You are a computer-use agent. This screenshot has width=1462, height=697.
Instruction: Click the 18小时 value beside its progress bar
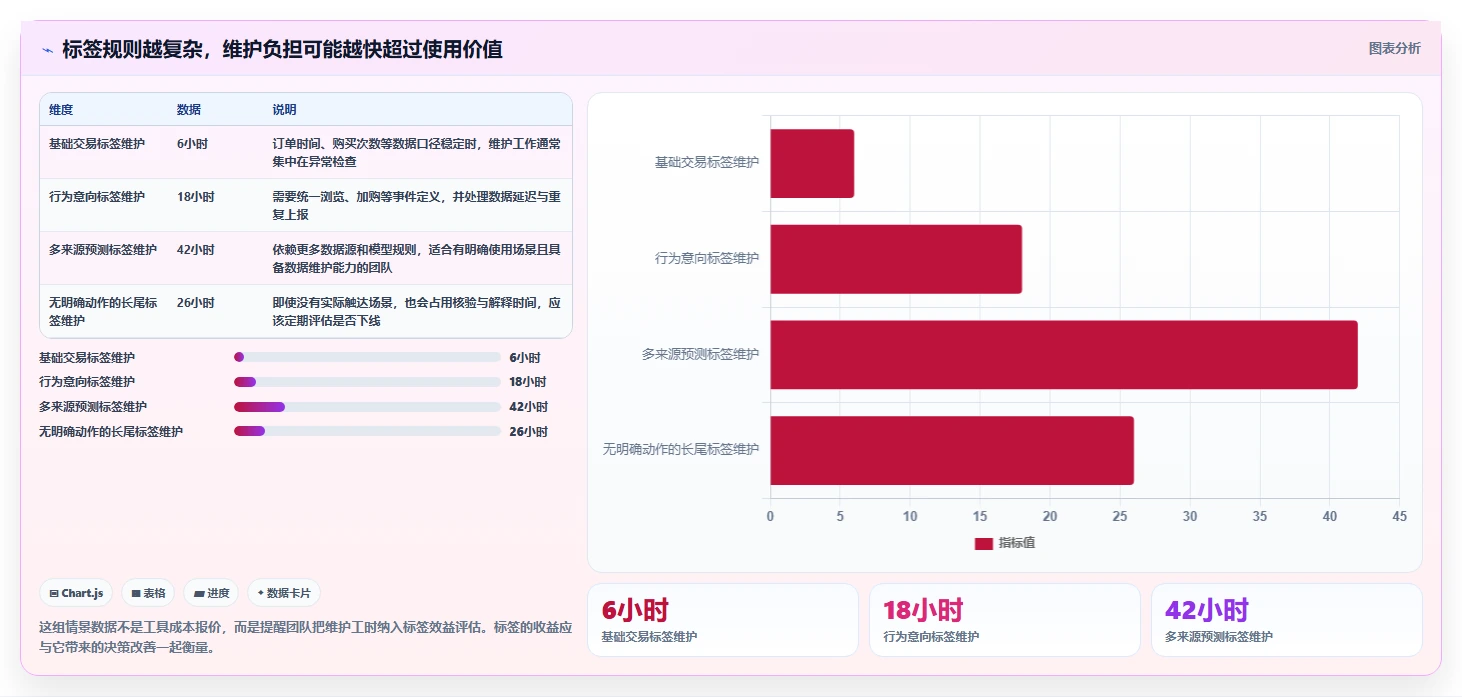[x=528, y=382]
